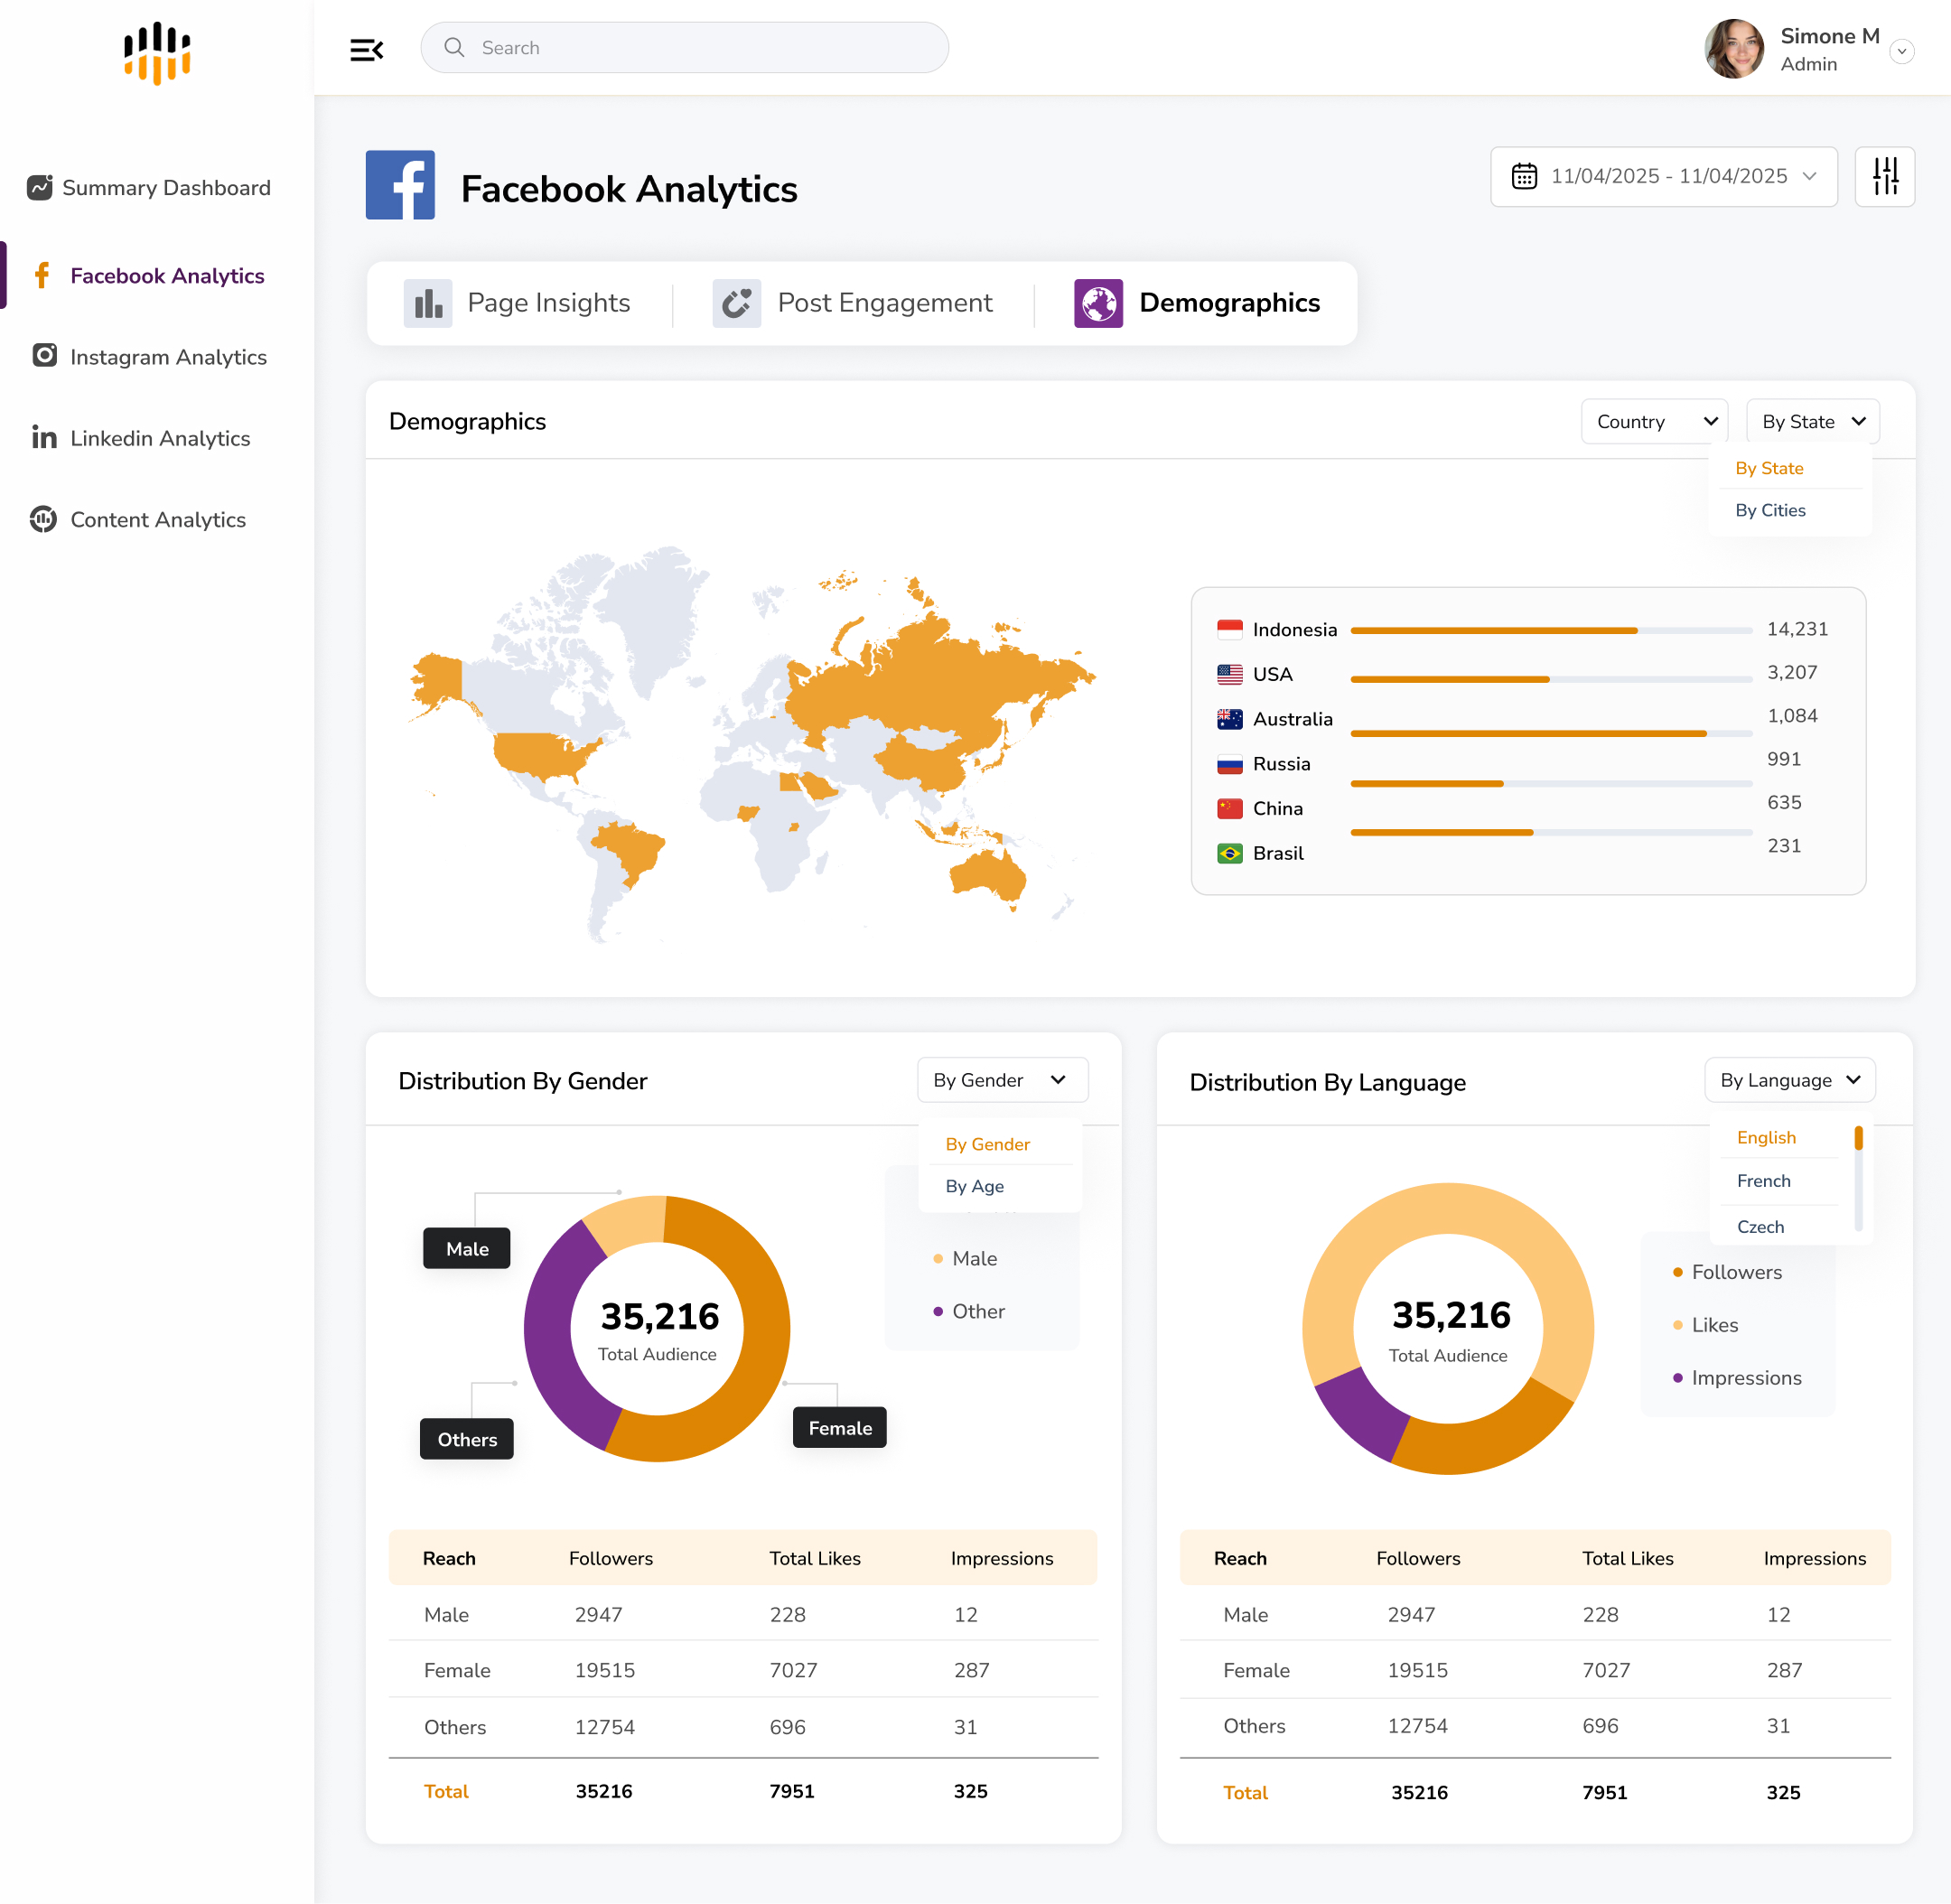Click Simone M profile avatar
1951x1904 pixels.
[1734, 49]
